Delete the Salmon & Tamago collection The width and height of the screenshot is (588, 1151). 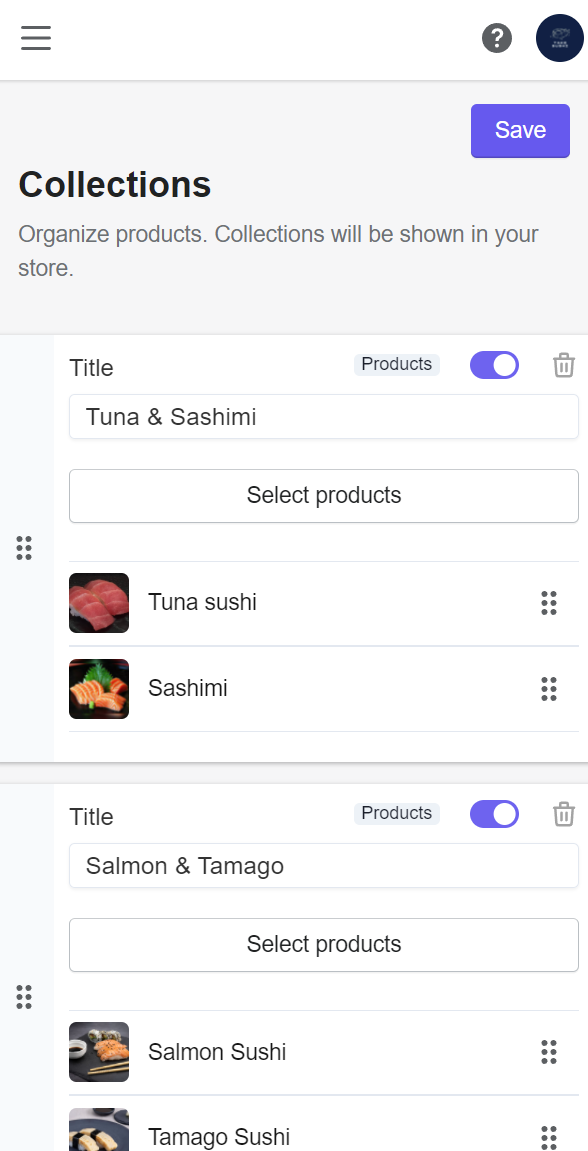tap(564, 814)
